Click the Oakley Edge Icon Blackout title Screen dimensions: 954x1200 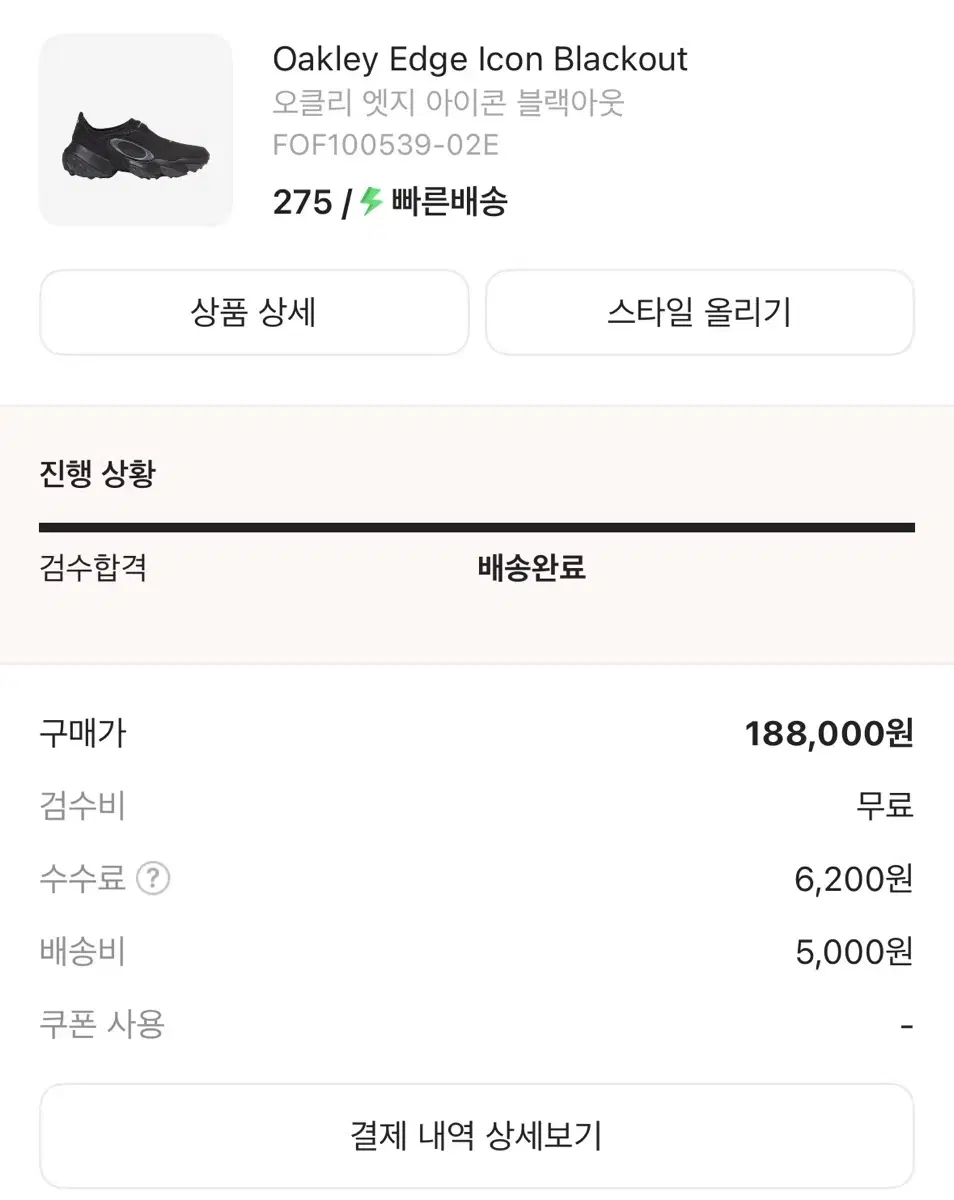tap(480, 60)
